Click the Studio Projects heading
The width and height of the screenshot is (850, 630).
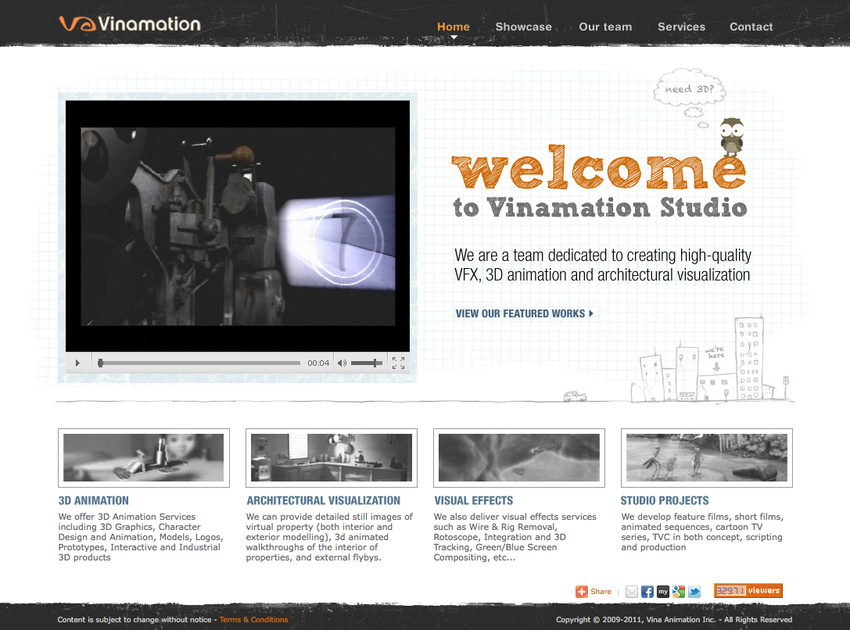665,500
